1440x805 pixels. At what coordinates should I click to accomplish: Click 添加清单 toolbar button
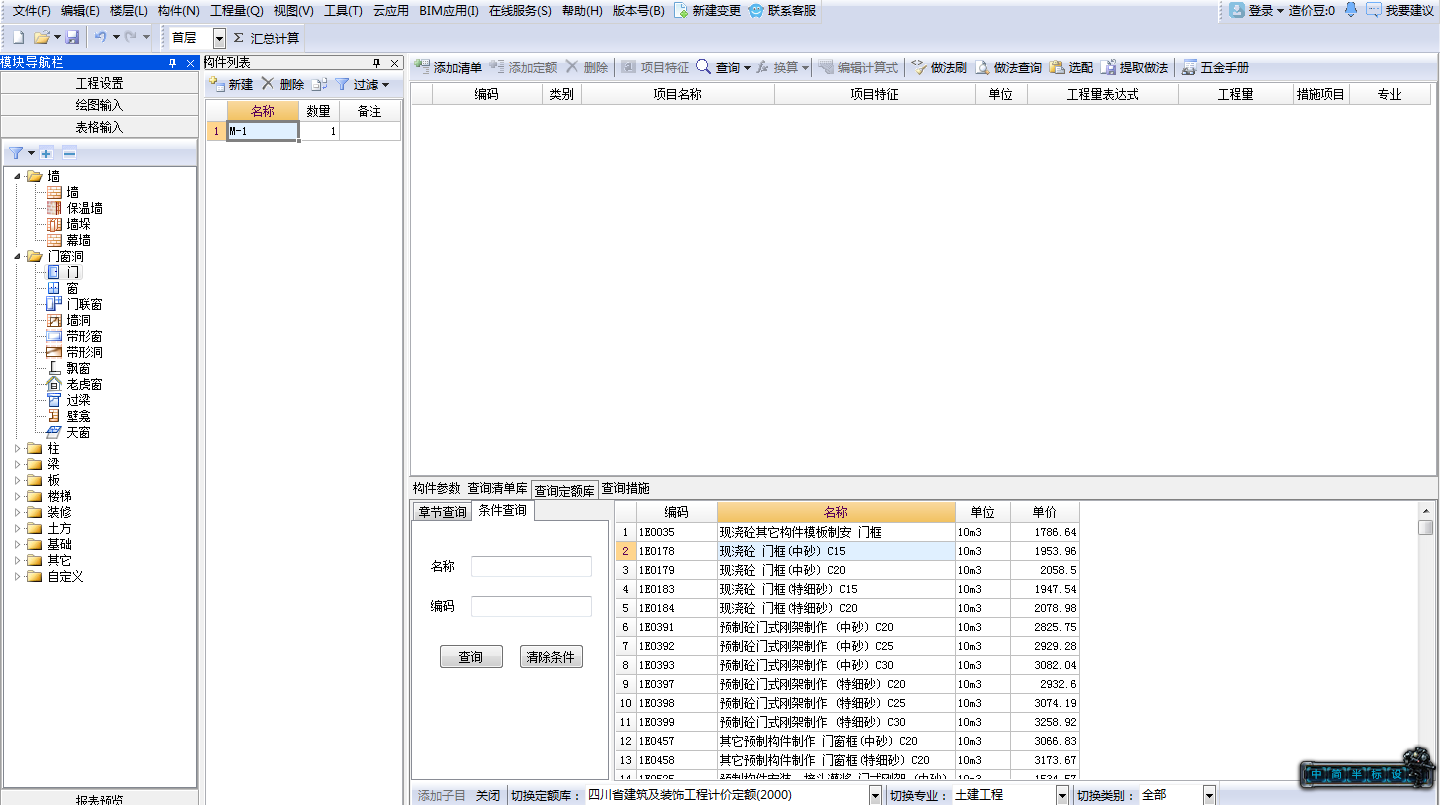(449, 68)
